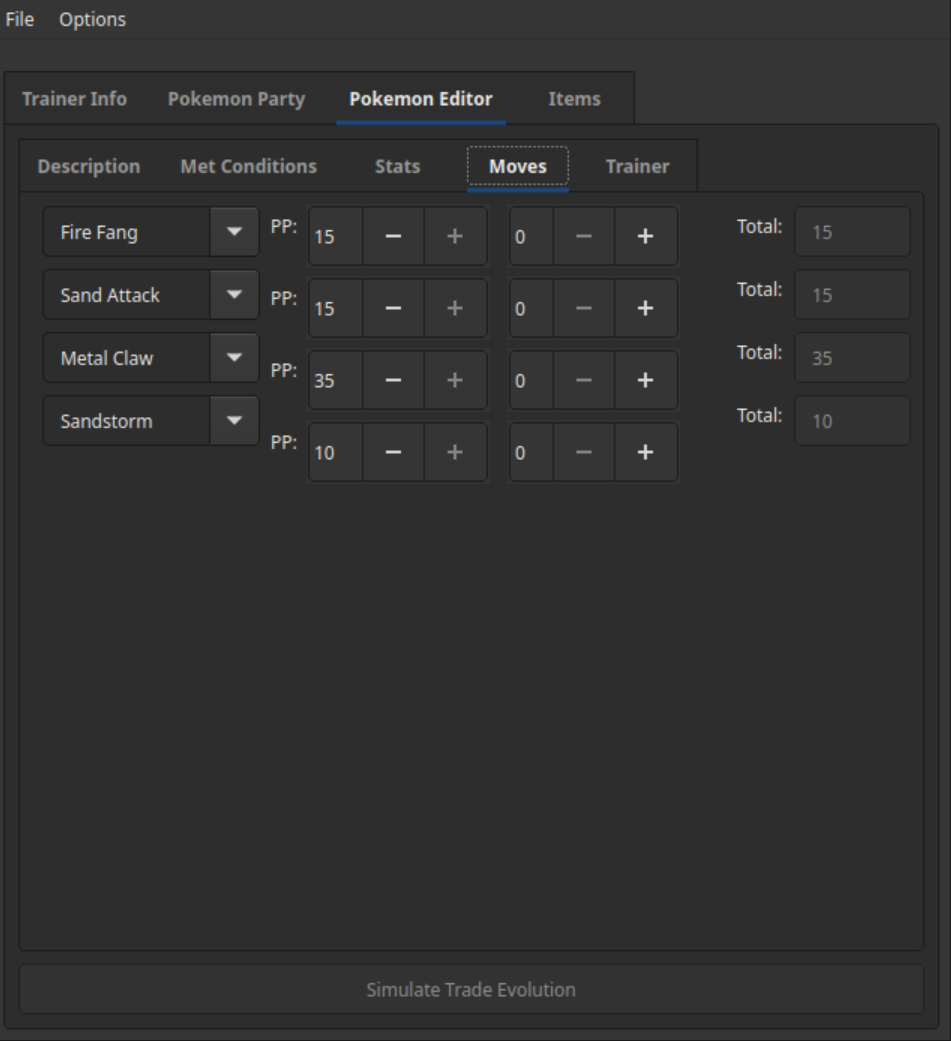Go to the Items tab
The height and width of the screenshot is (1041, 951).
pyautogui.click(x=574, y=99)
